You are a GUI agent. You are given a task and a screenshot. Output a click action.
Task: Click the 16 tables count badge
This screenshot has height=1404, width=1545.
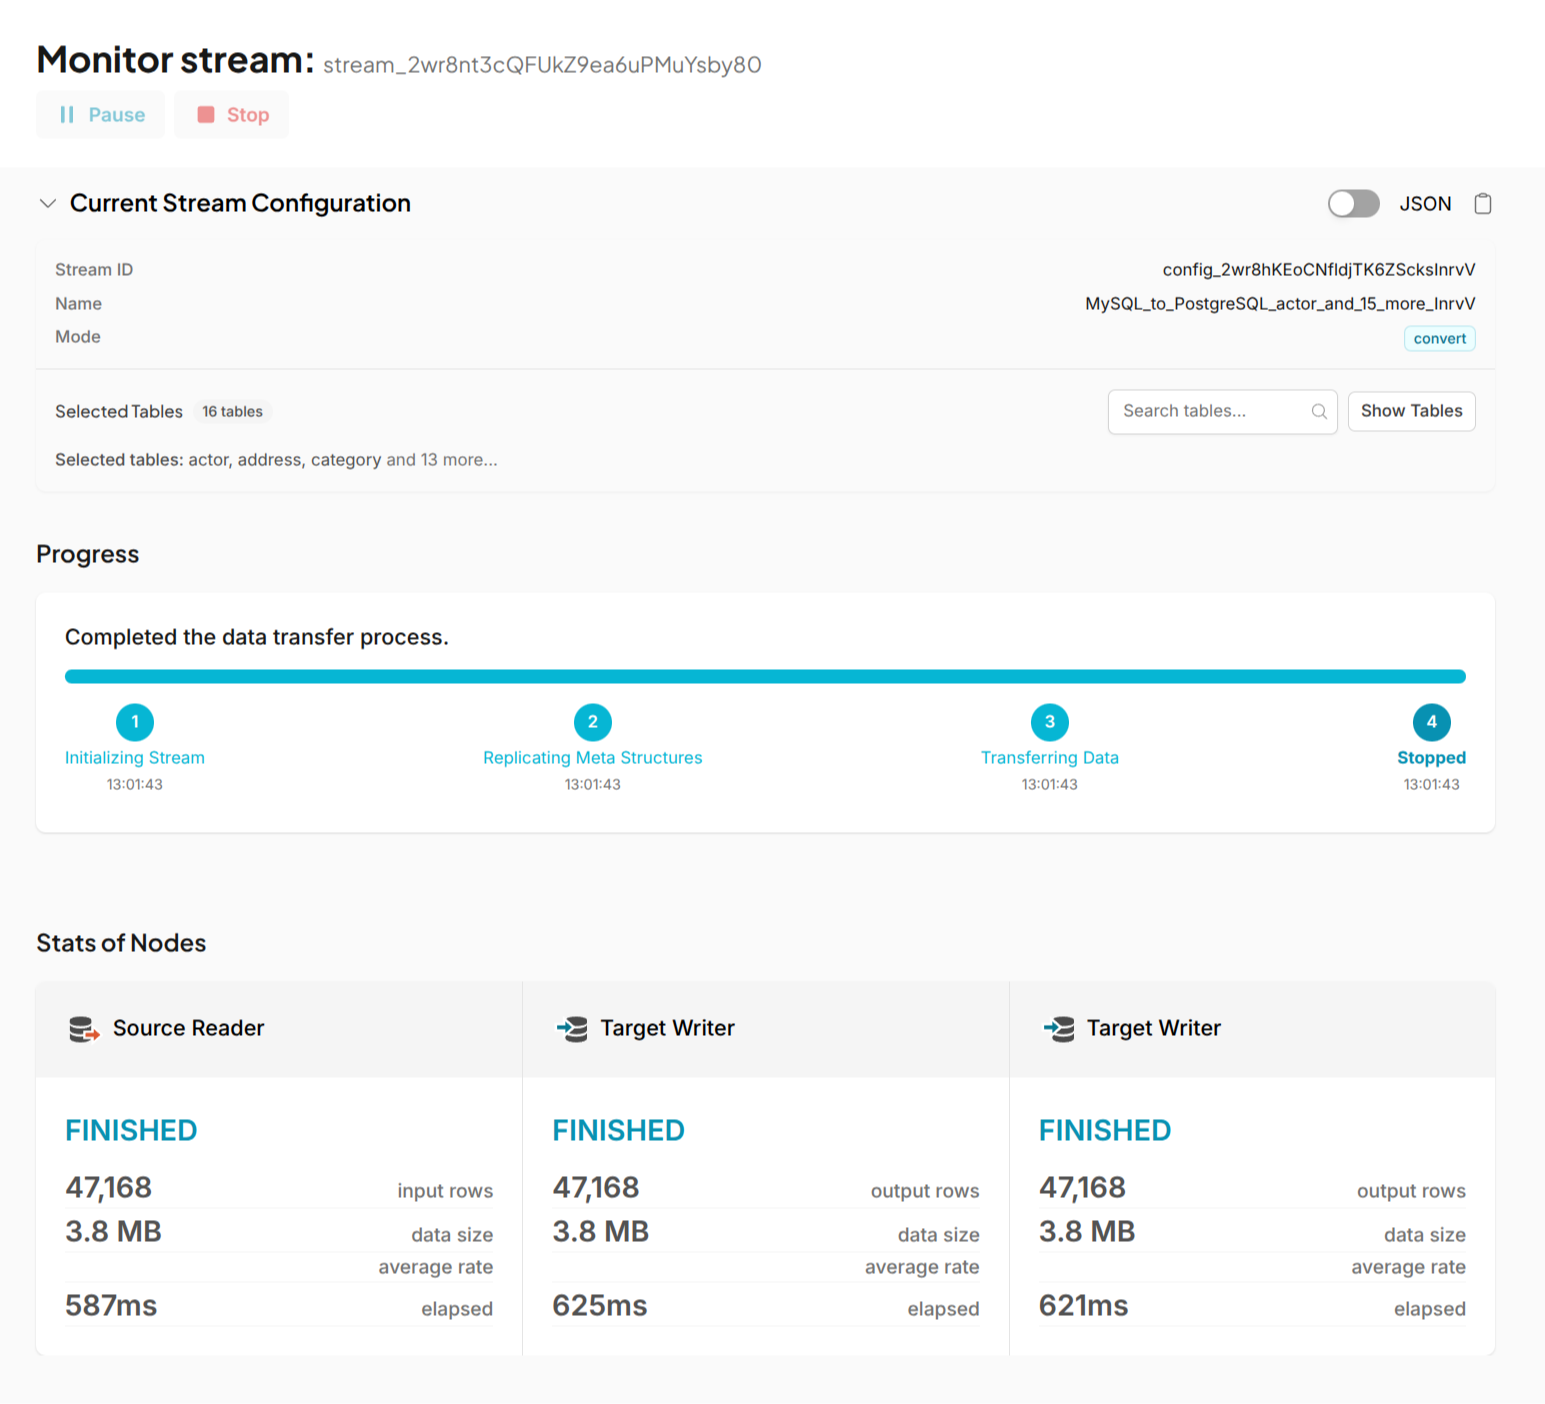point(232,411)
